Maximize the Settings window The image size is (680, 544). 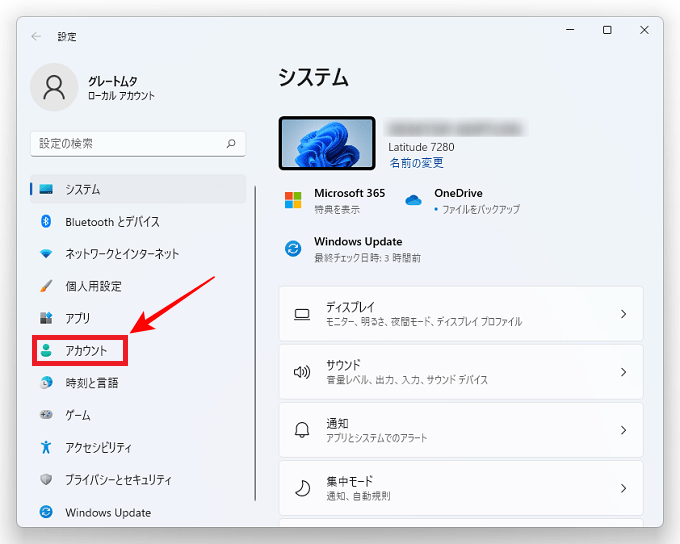pos(607,30)
